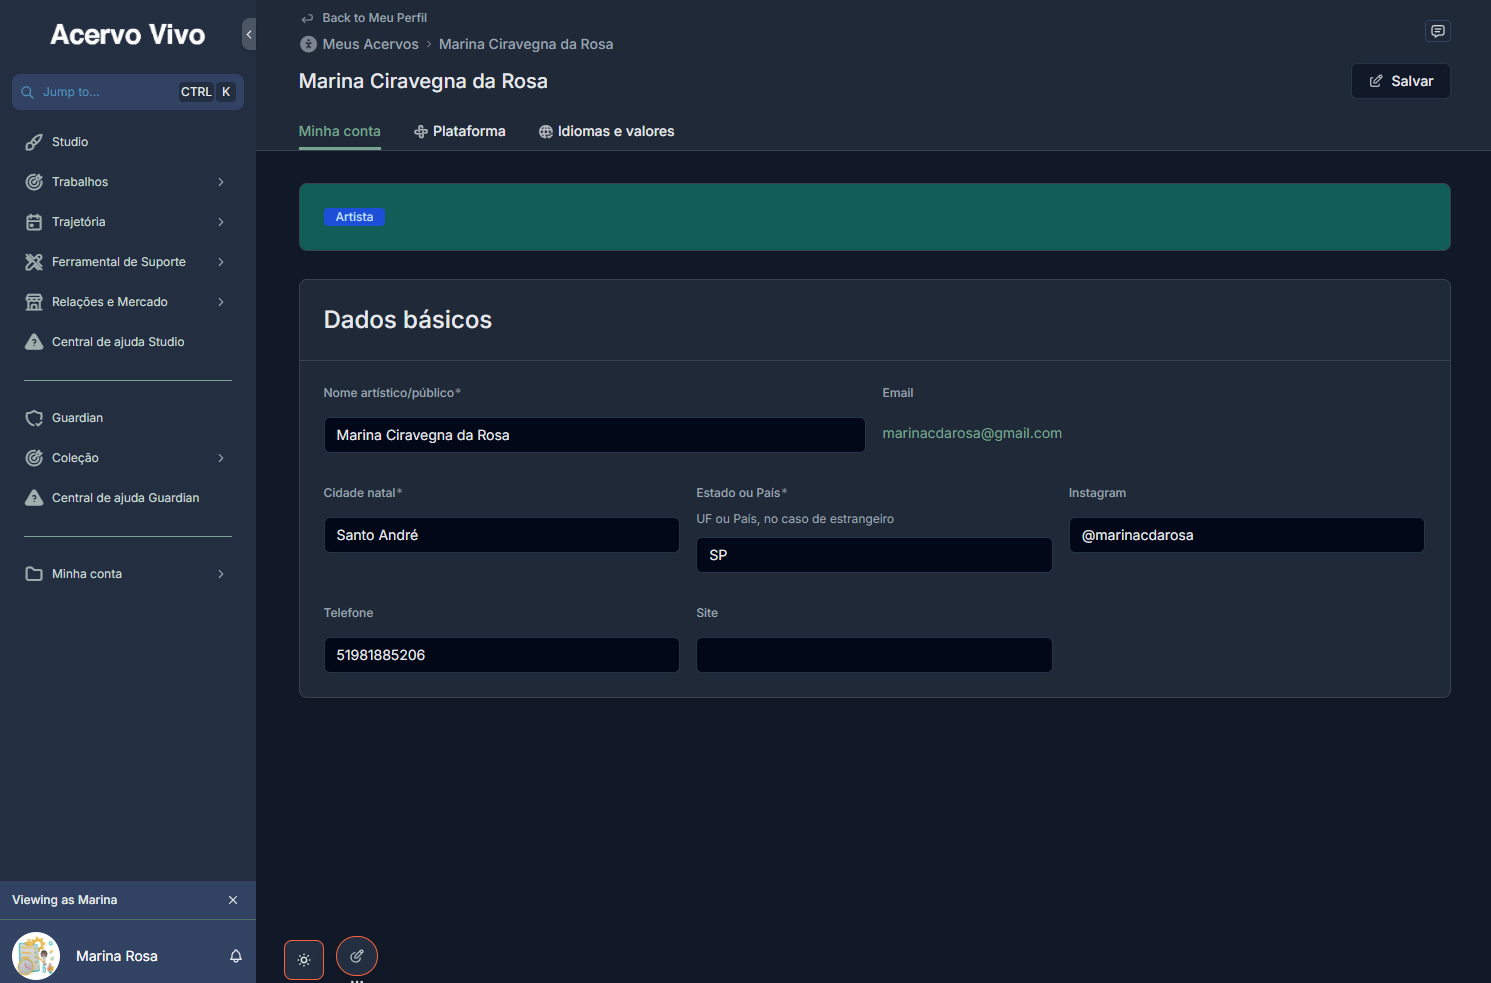This screenshot has height=983, width=1491.
Task: Click the Minha conta folder icon
Action: point(34,574)
